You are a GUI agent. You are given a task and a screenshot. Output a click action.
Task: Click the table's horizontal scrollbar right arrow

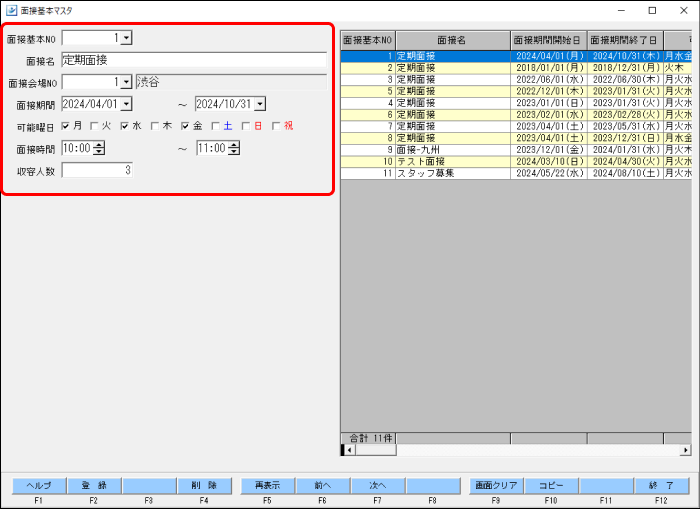[x=686, y=450]
